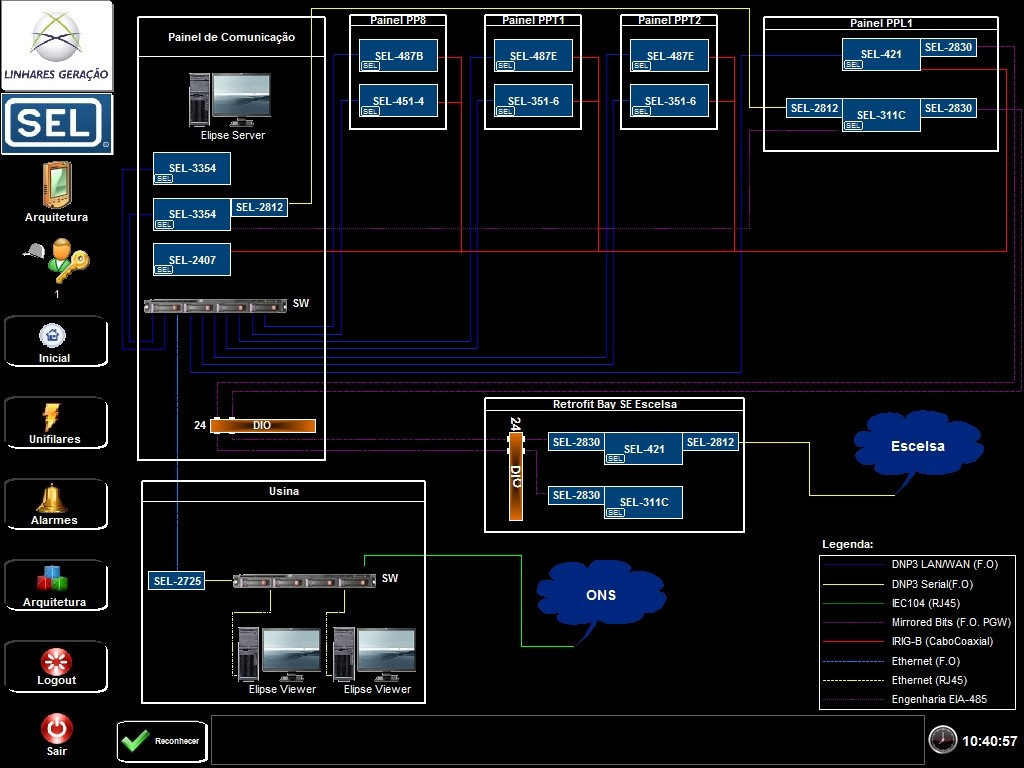Select SEL-451-4 in Painel PP8
The height and width of the screenshot is (768, 1024).
click(398, 101)
